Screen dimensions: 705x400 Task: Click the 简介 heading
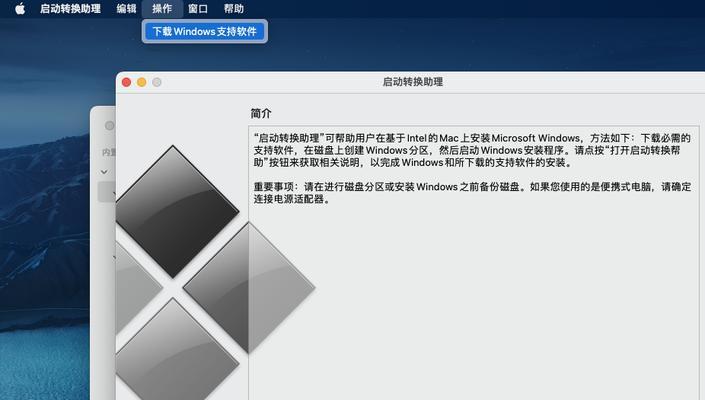pos(261,113)
